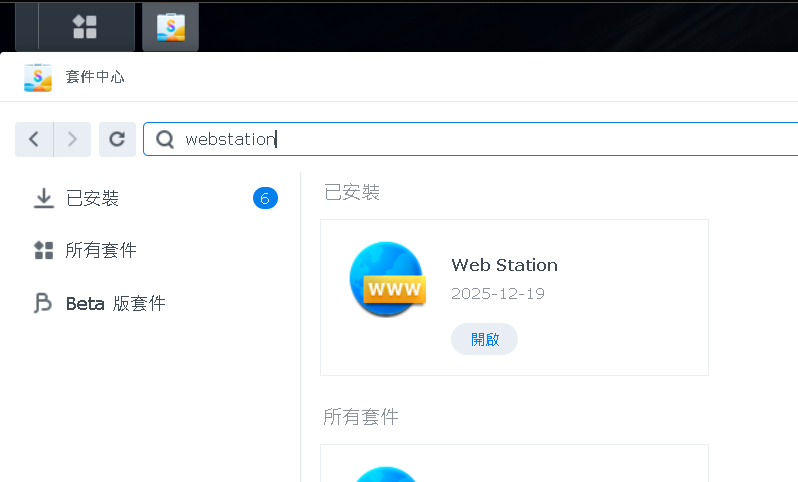This screenshot has height=482, width=798.
Task: Click the Package Center window title icon
Action: click(x=38, y=77)
